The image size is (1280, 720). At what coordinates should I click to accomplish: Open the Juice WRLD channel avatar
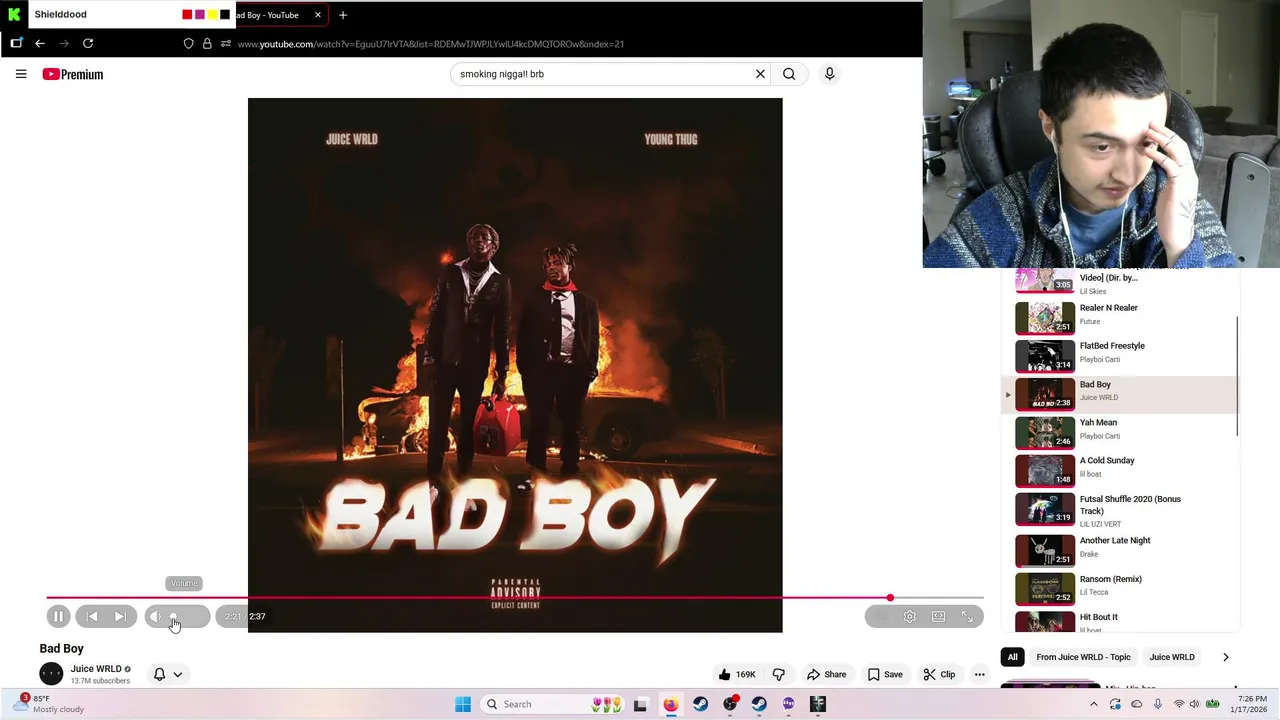coord(51,674)
